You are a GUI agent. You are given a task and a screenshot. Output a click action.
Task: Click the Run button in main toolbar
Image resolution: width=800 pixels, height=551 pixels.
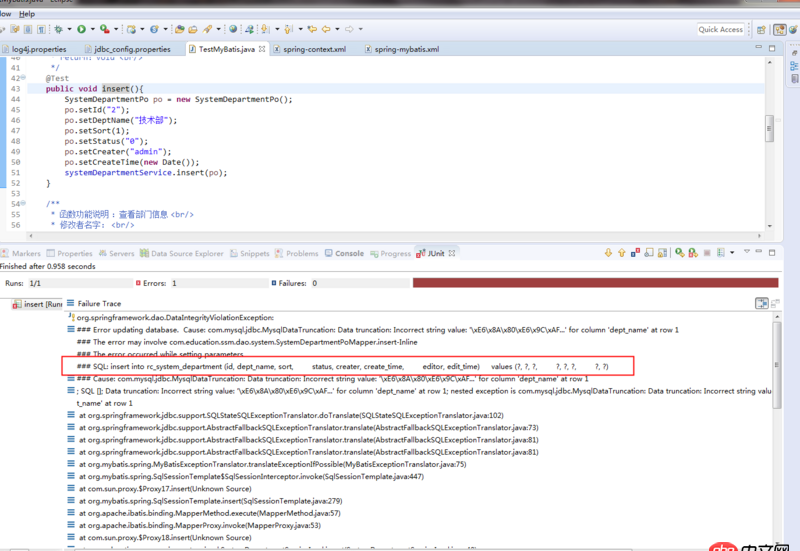pos(81,30)
